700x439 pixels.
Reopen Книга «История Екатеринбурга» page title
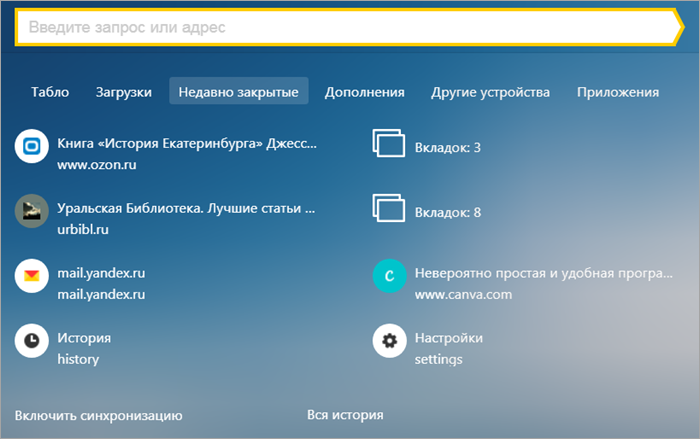click(187, 143)
